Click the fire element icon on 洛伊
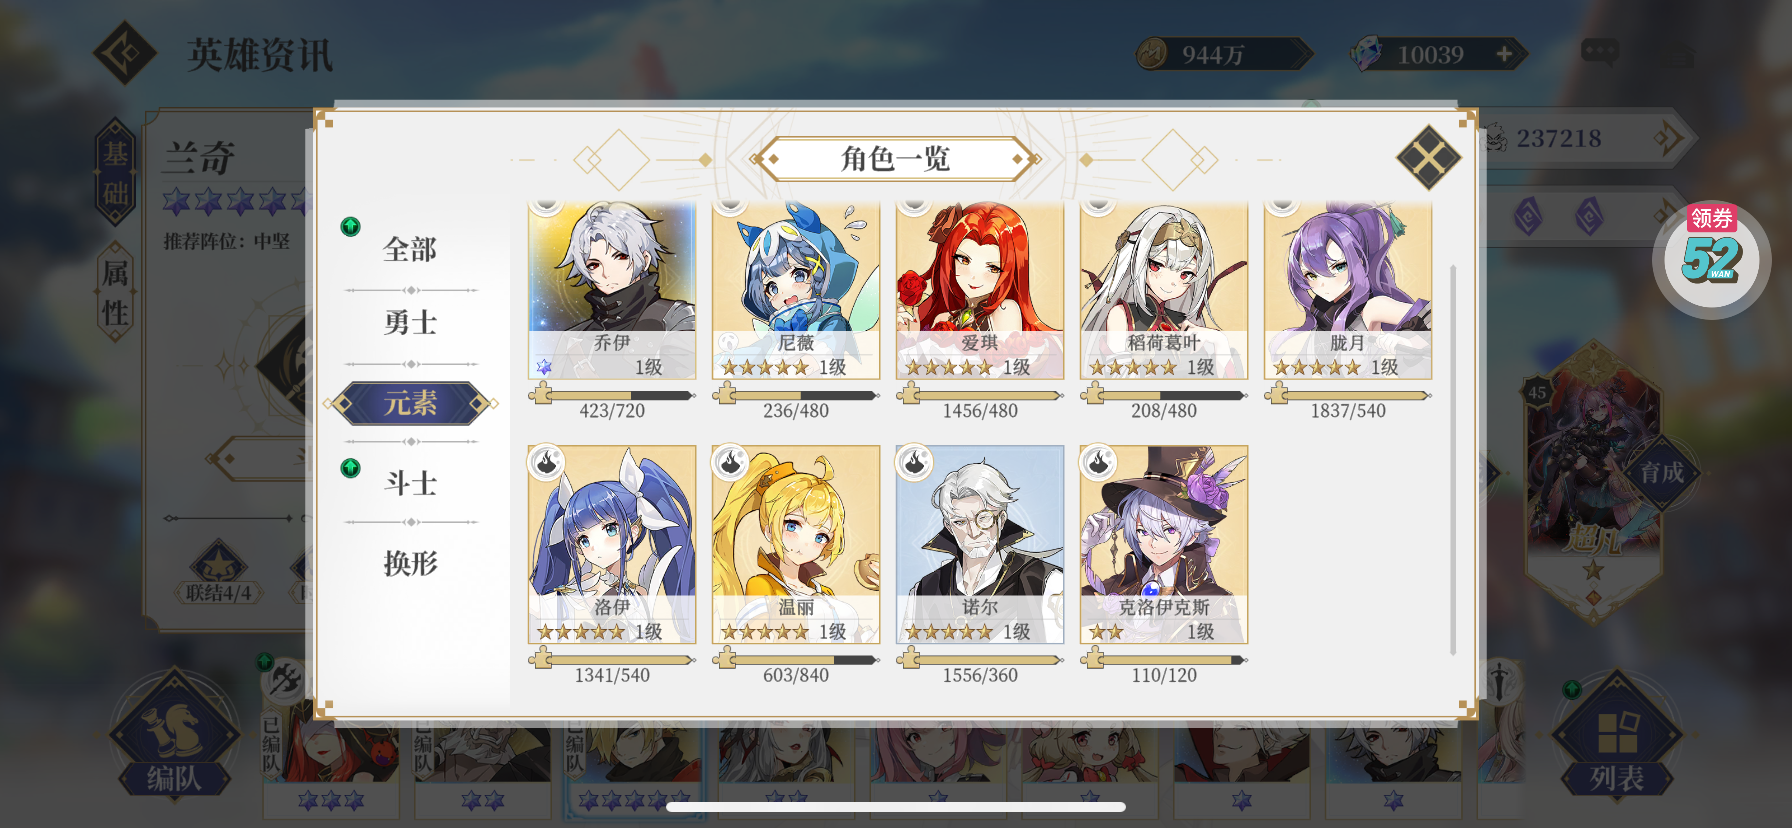Screen dimensions: 1792x828 (547, 463)
